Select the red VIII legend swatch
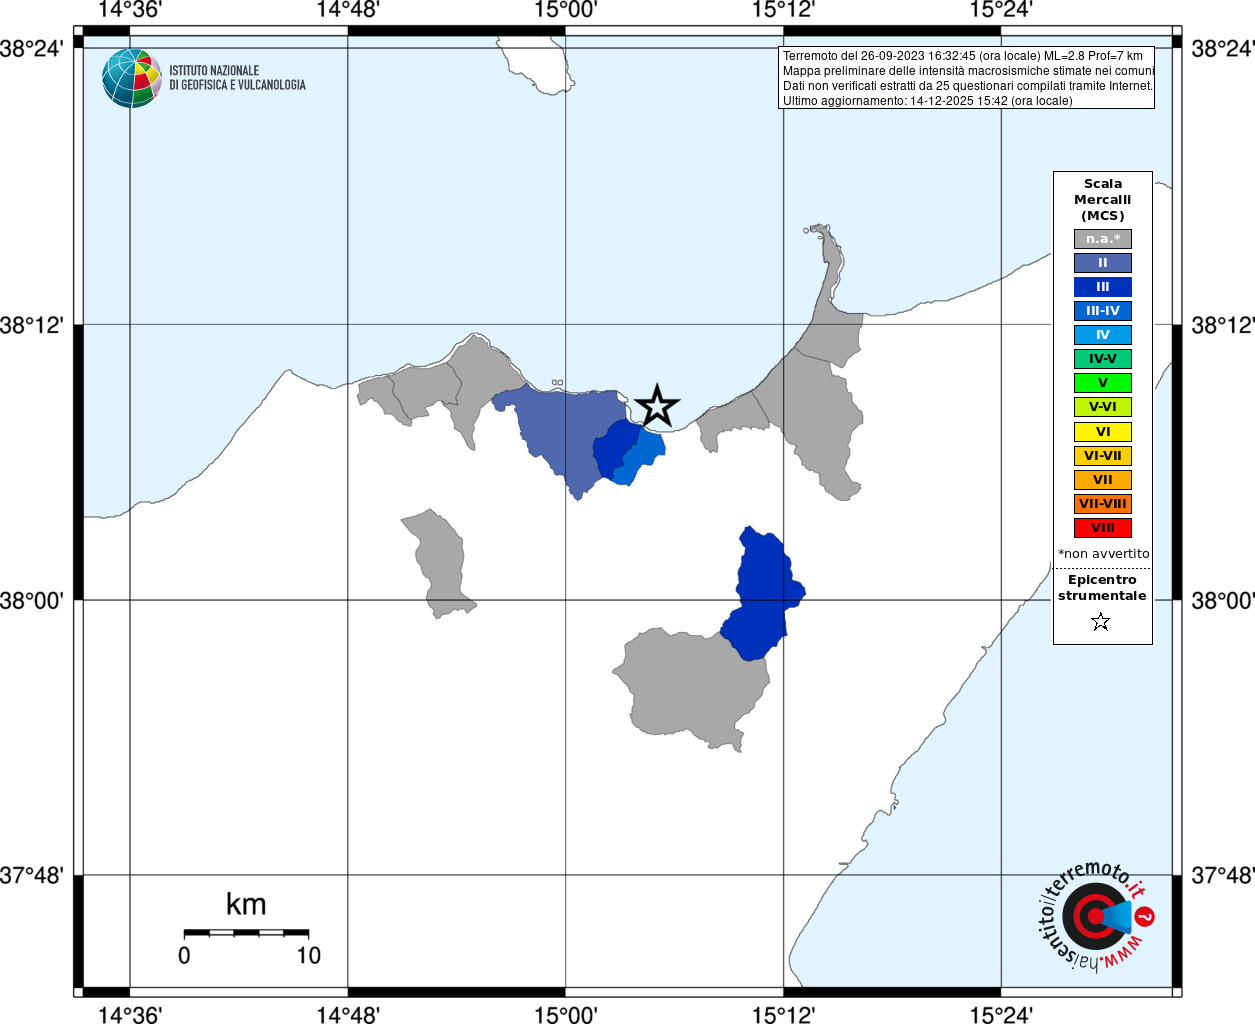1255x1024 pixels. (1103, 528)
